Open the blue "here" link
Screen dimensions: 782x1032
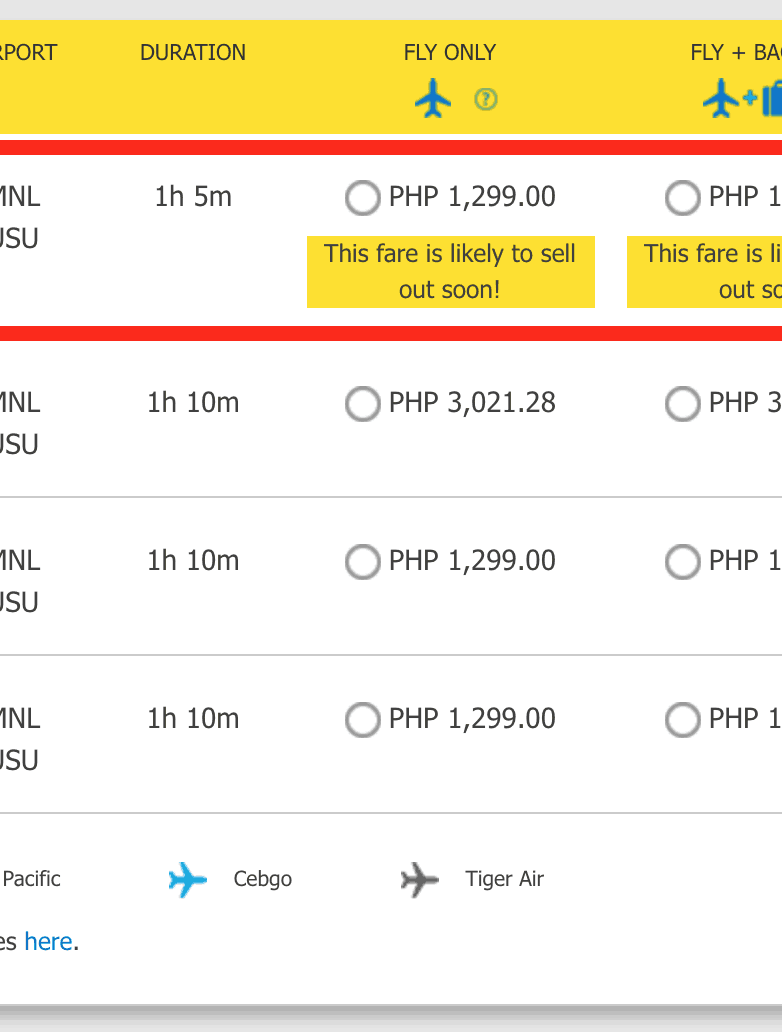coord(48,941)
